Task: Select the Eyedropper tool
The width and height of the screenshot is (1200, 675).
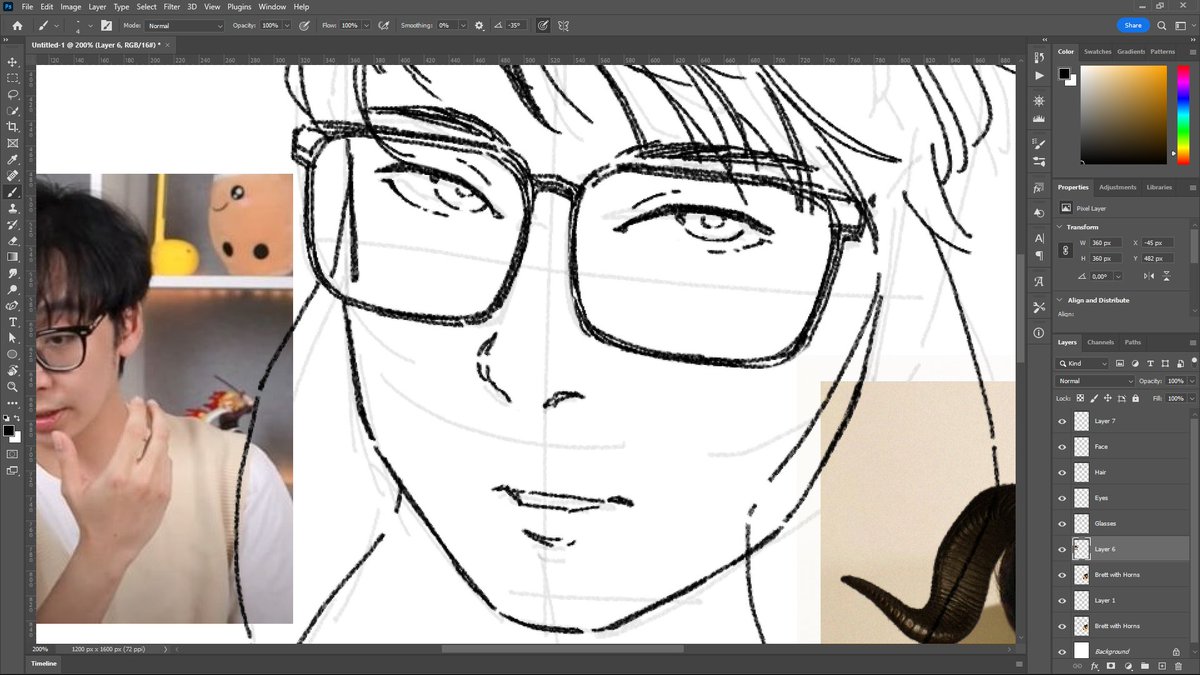Action: pyautogui.click(x=13, y=158)
